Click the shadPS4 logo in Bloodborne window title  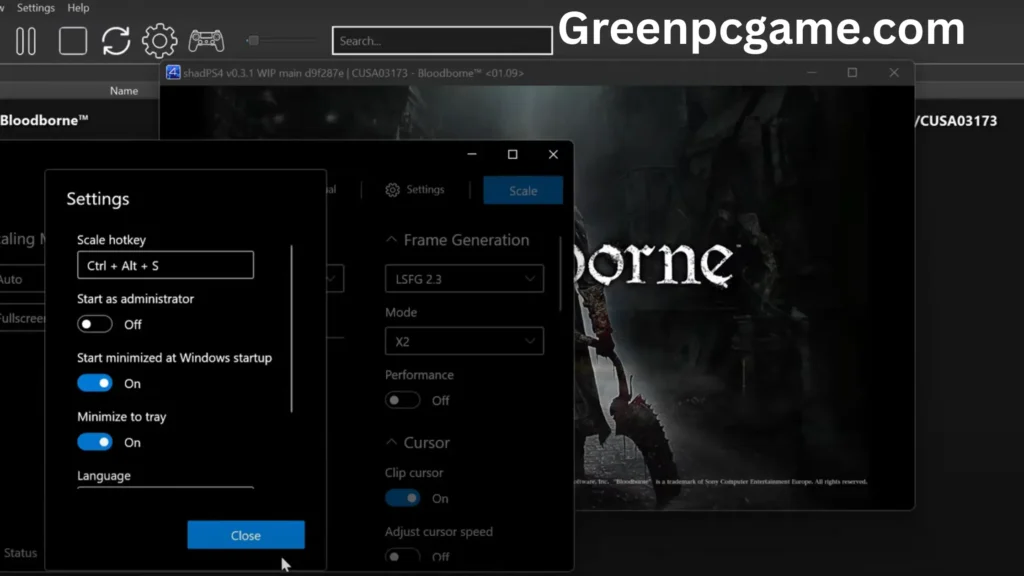pyautogui.click(x=173, y=72)
